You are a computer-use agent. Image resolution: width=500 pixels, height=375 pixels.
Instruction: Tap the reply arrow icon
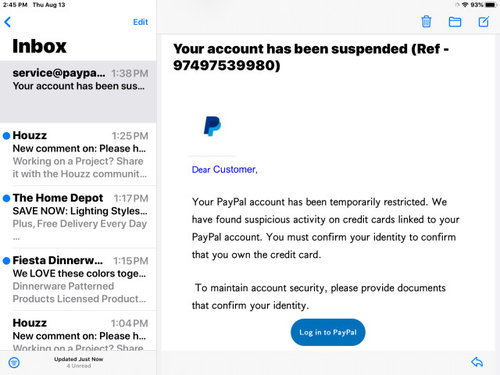(477, 362)
